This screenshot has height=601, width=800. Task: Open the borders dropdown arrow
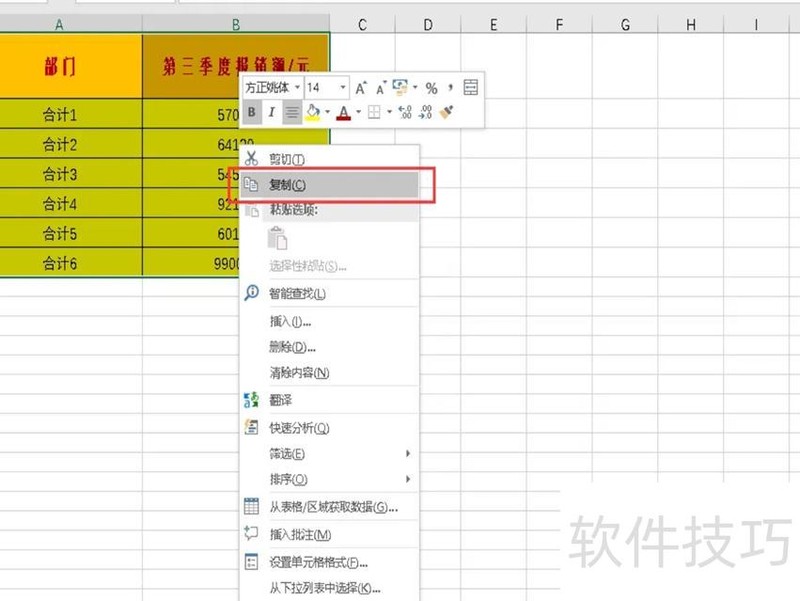[389, 112]
